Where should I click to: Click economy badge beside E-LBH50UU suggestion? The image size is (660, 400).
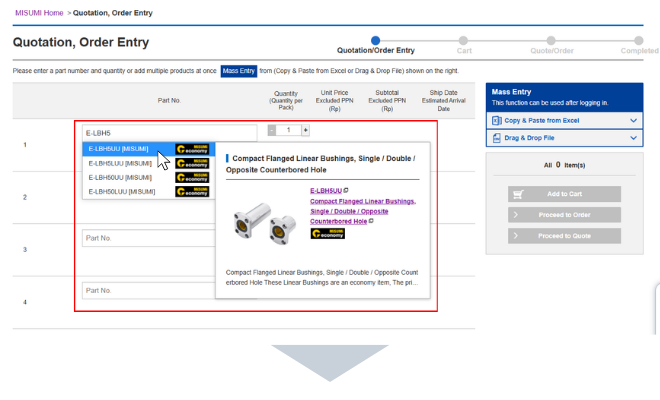click(192, 178)
